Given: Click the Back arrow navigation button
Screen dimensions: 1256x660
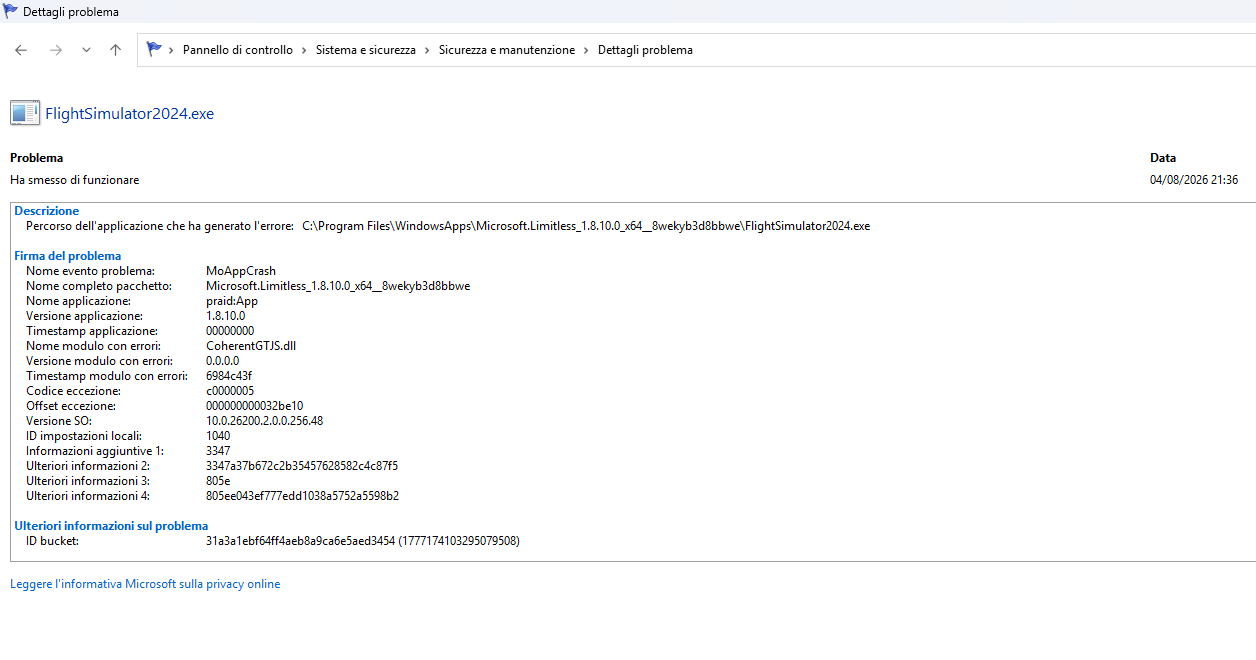Looking at the screenshot, I should pyautogui.click(x=21, y=50).
